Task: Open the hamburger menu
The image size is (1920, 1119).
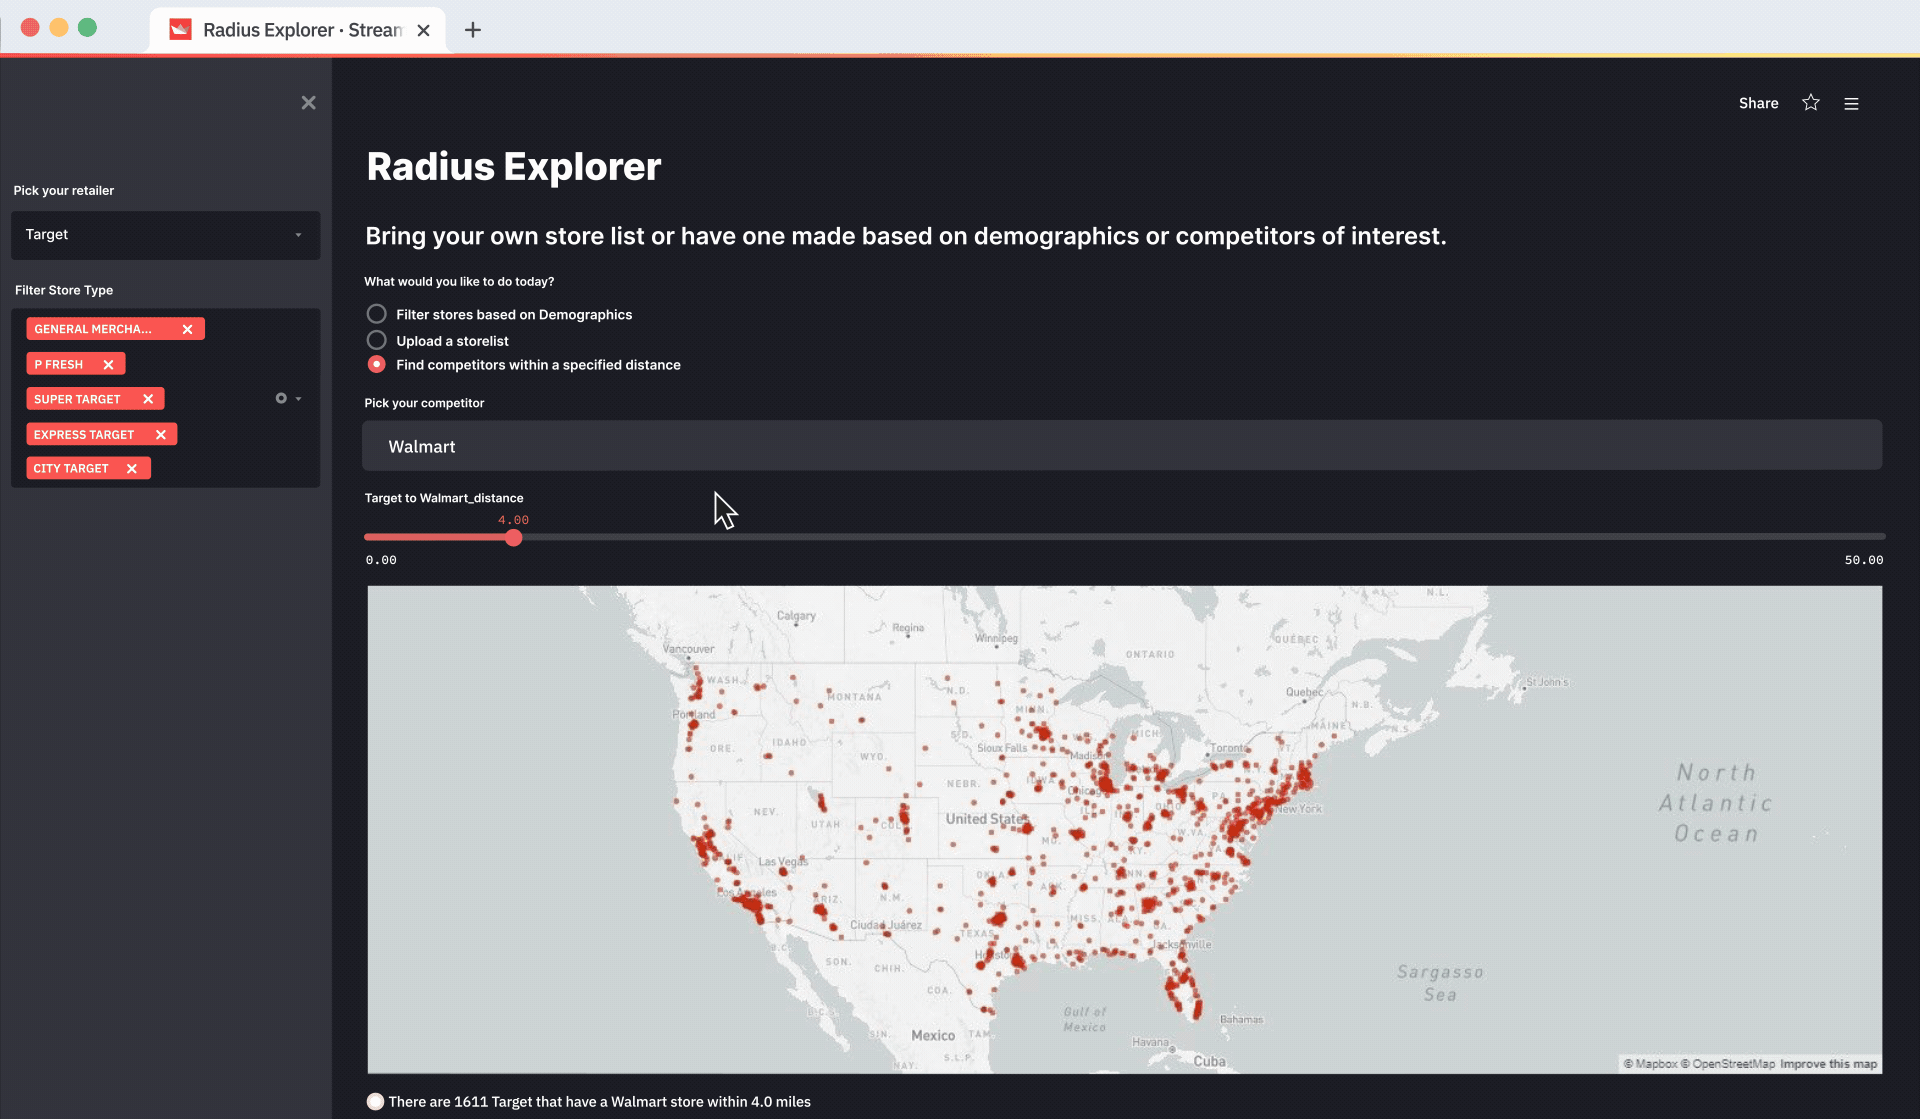Action: 1852,103
